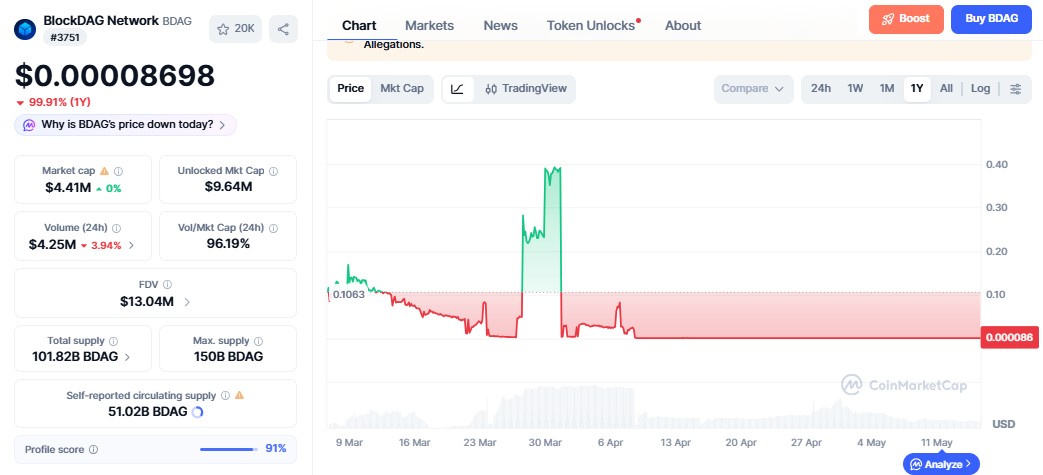Open FDV info icon
Screen dimensions: 1043x475
click(168, 285)
